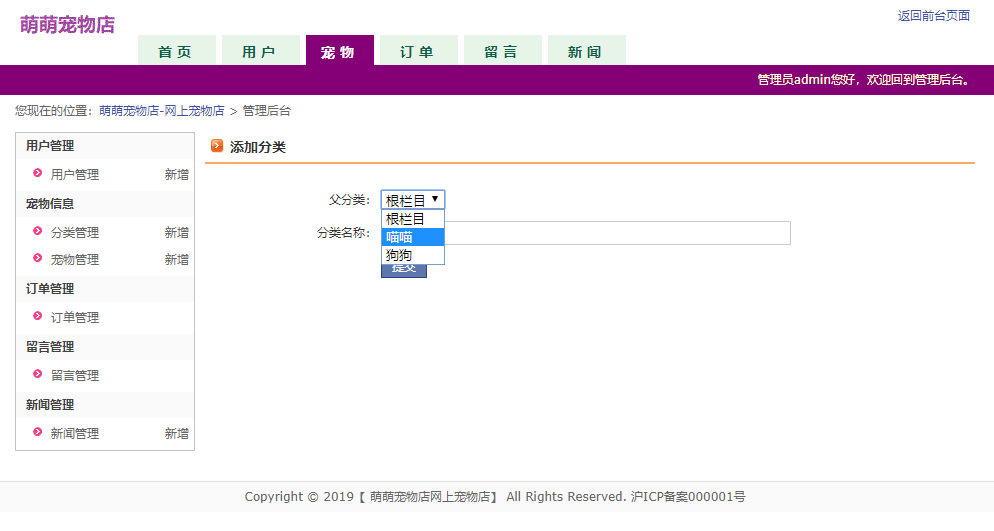This screenshot has width=994, height=531.
Task: Choose 喵喵 from the parent category list
Action: [413, 237]
